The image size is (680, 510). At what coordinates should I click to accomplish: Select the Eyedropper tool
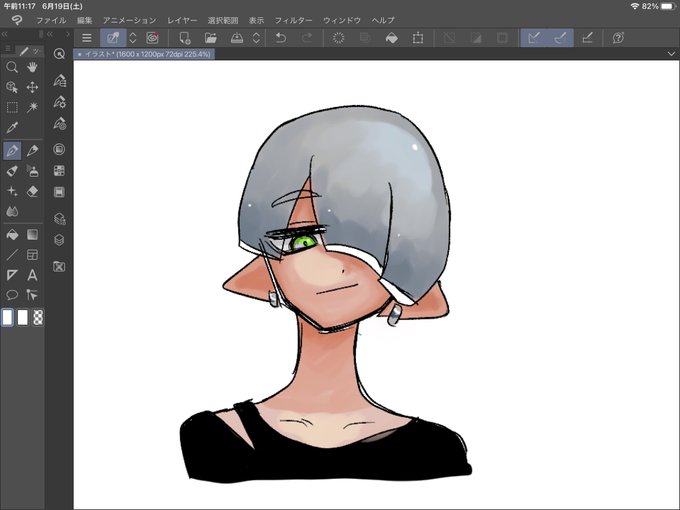[12, 128]
